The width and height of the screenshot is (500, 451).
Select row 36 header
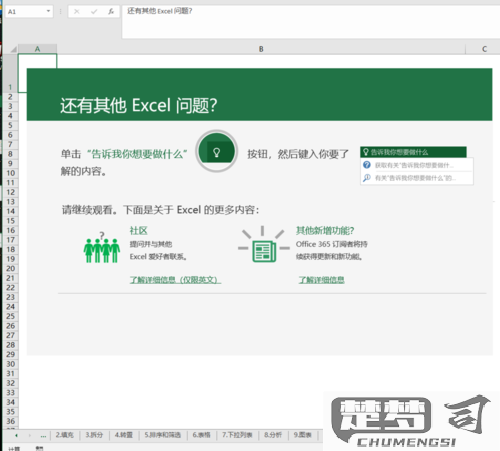(10, 421)
